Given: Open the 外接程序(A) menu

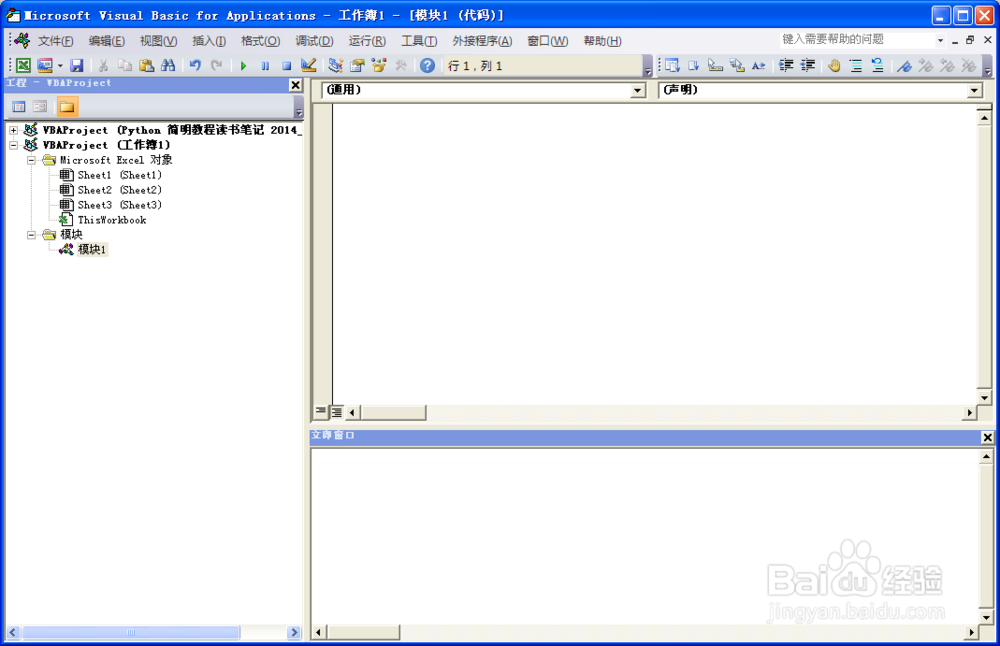Looking at the screenshot, I should [x=482, y=41].
